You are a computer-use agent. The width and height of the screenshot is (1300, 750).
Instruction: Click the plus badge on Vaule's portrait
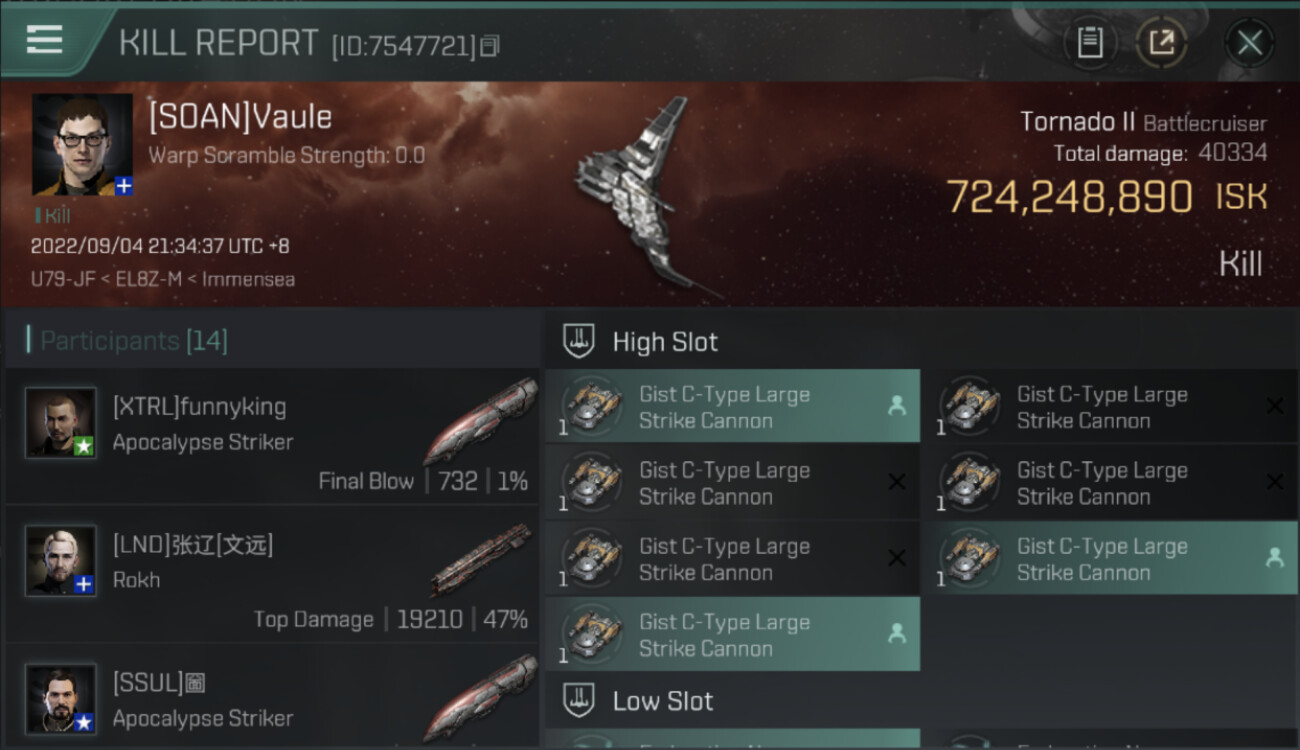pos(124,186)
